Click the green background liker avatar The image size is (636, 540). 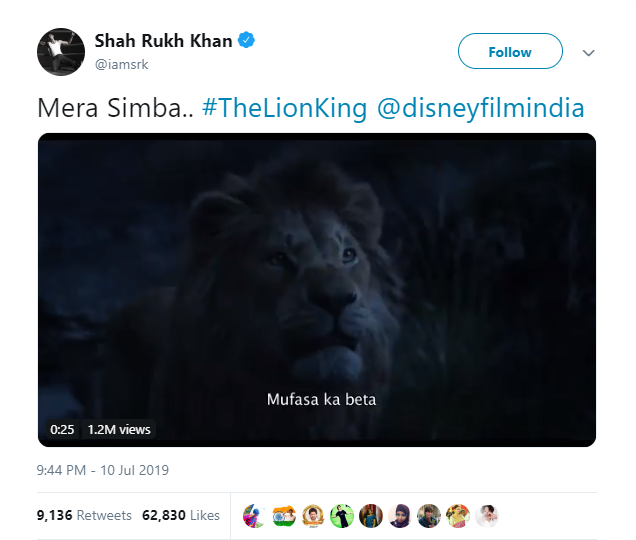coord(342,516)
